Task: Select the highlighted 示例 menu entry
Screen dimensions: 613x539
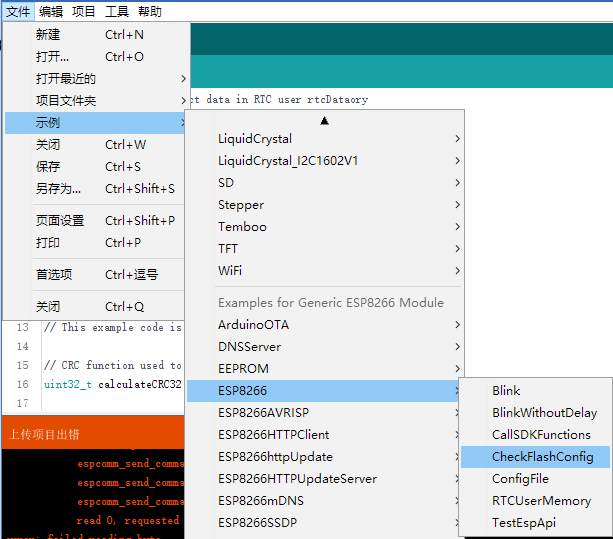Action: point(95,123)
